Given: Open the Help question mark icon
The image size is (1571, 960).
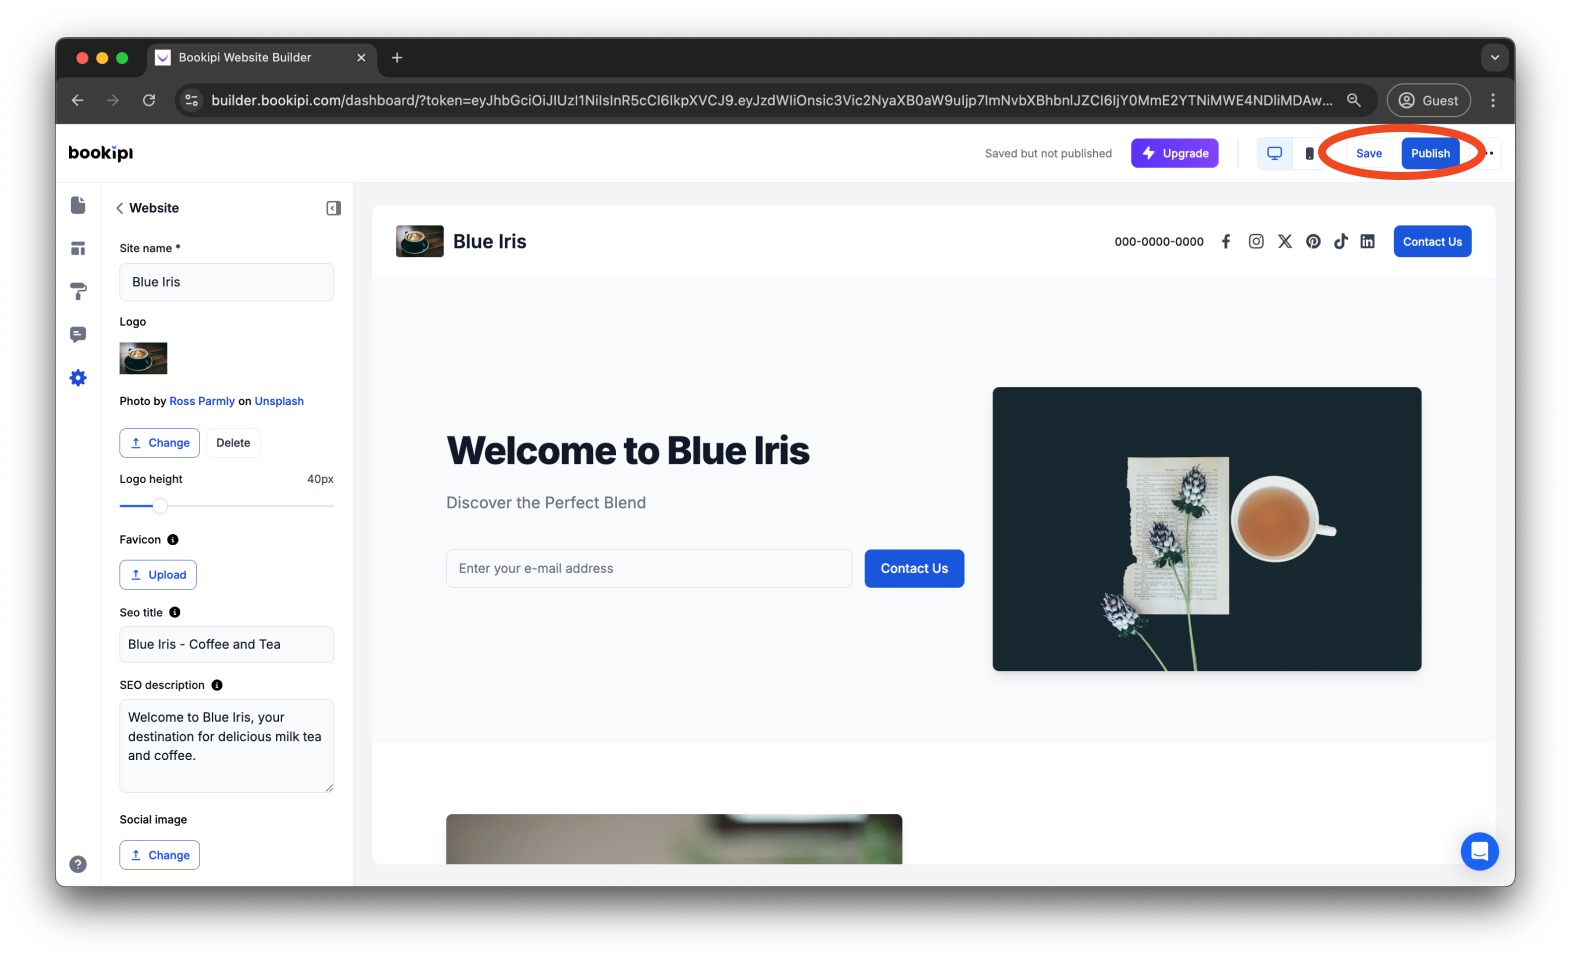Looking at the screenshot, I should click(x=78, y=864).
